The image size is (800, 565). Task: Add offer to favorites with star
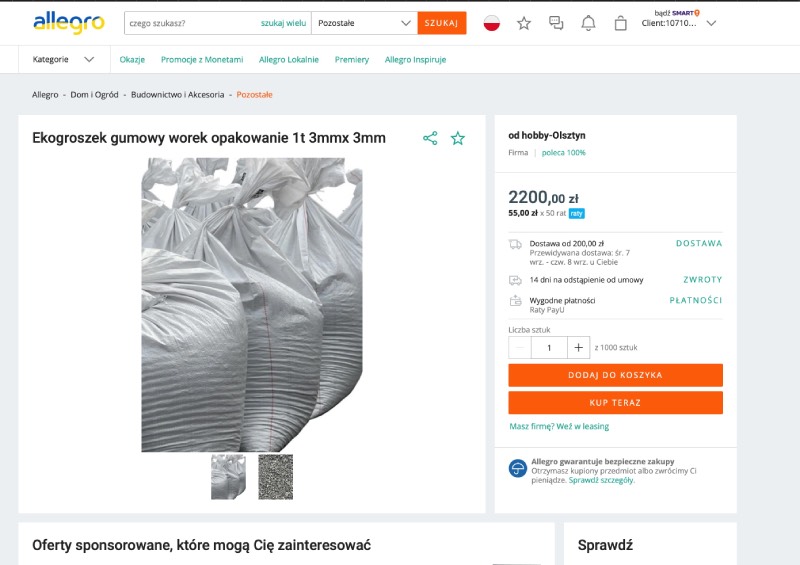(x=458, y=138)
